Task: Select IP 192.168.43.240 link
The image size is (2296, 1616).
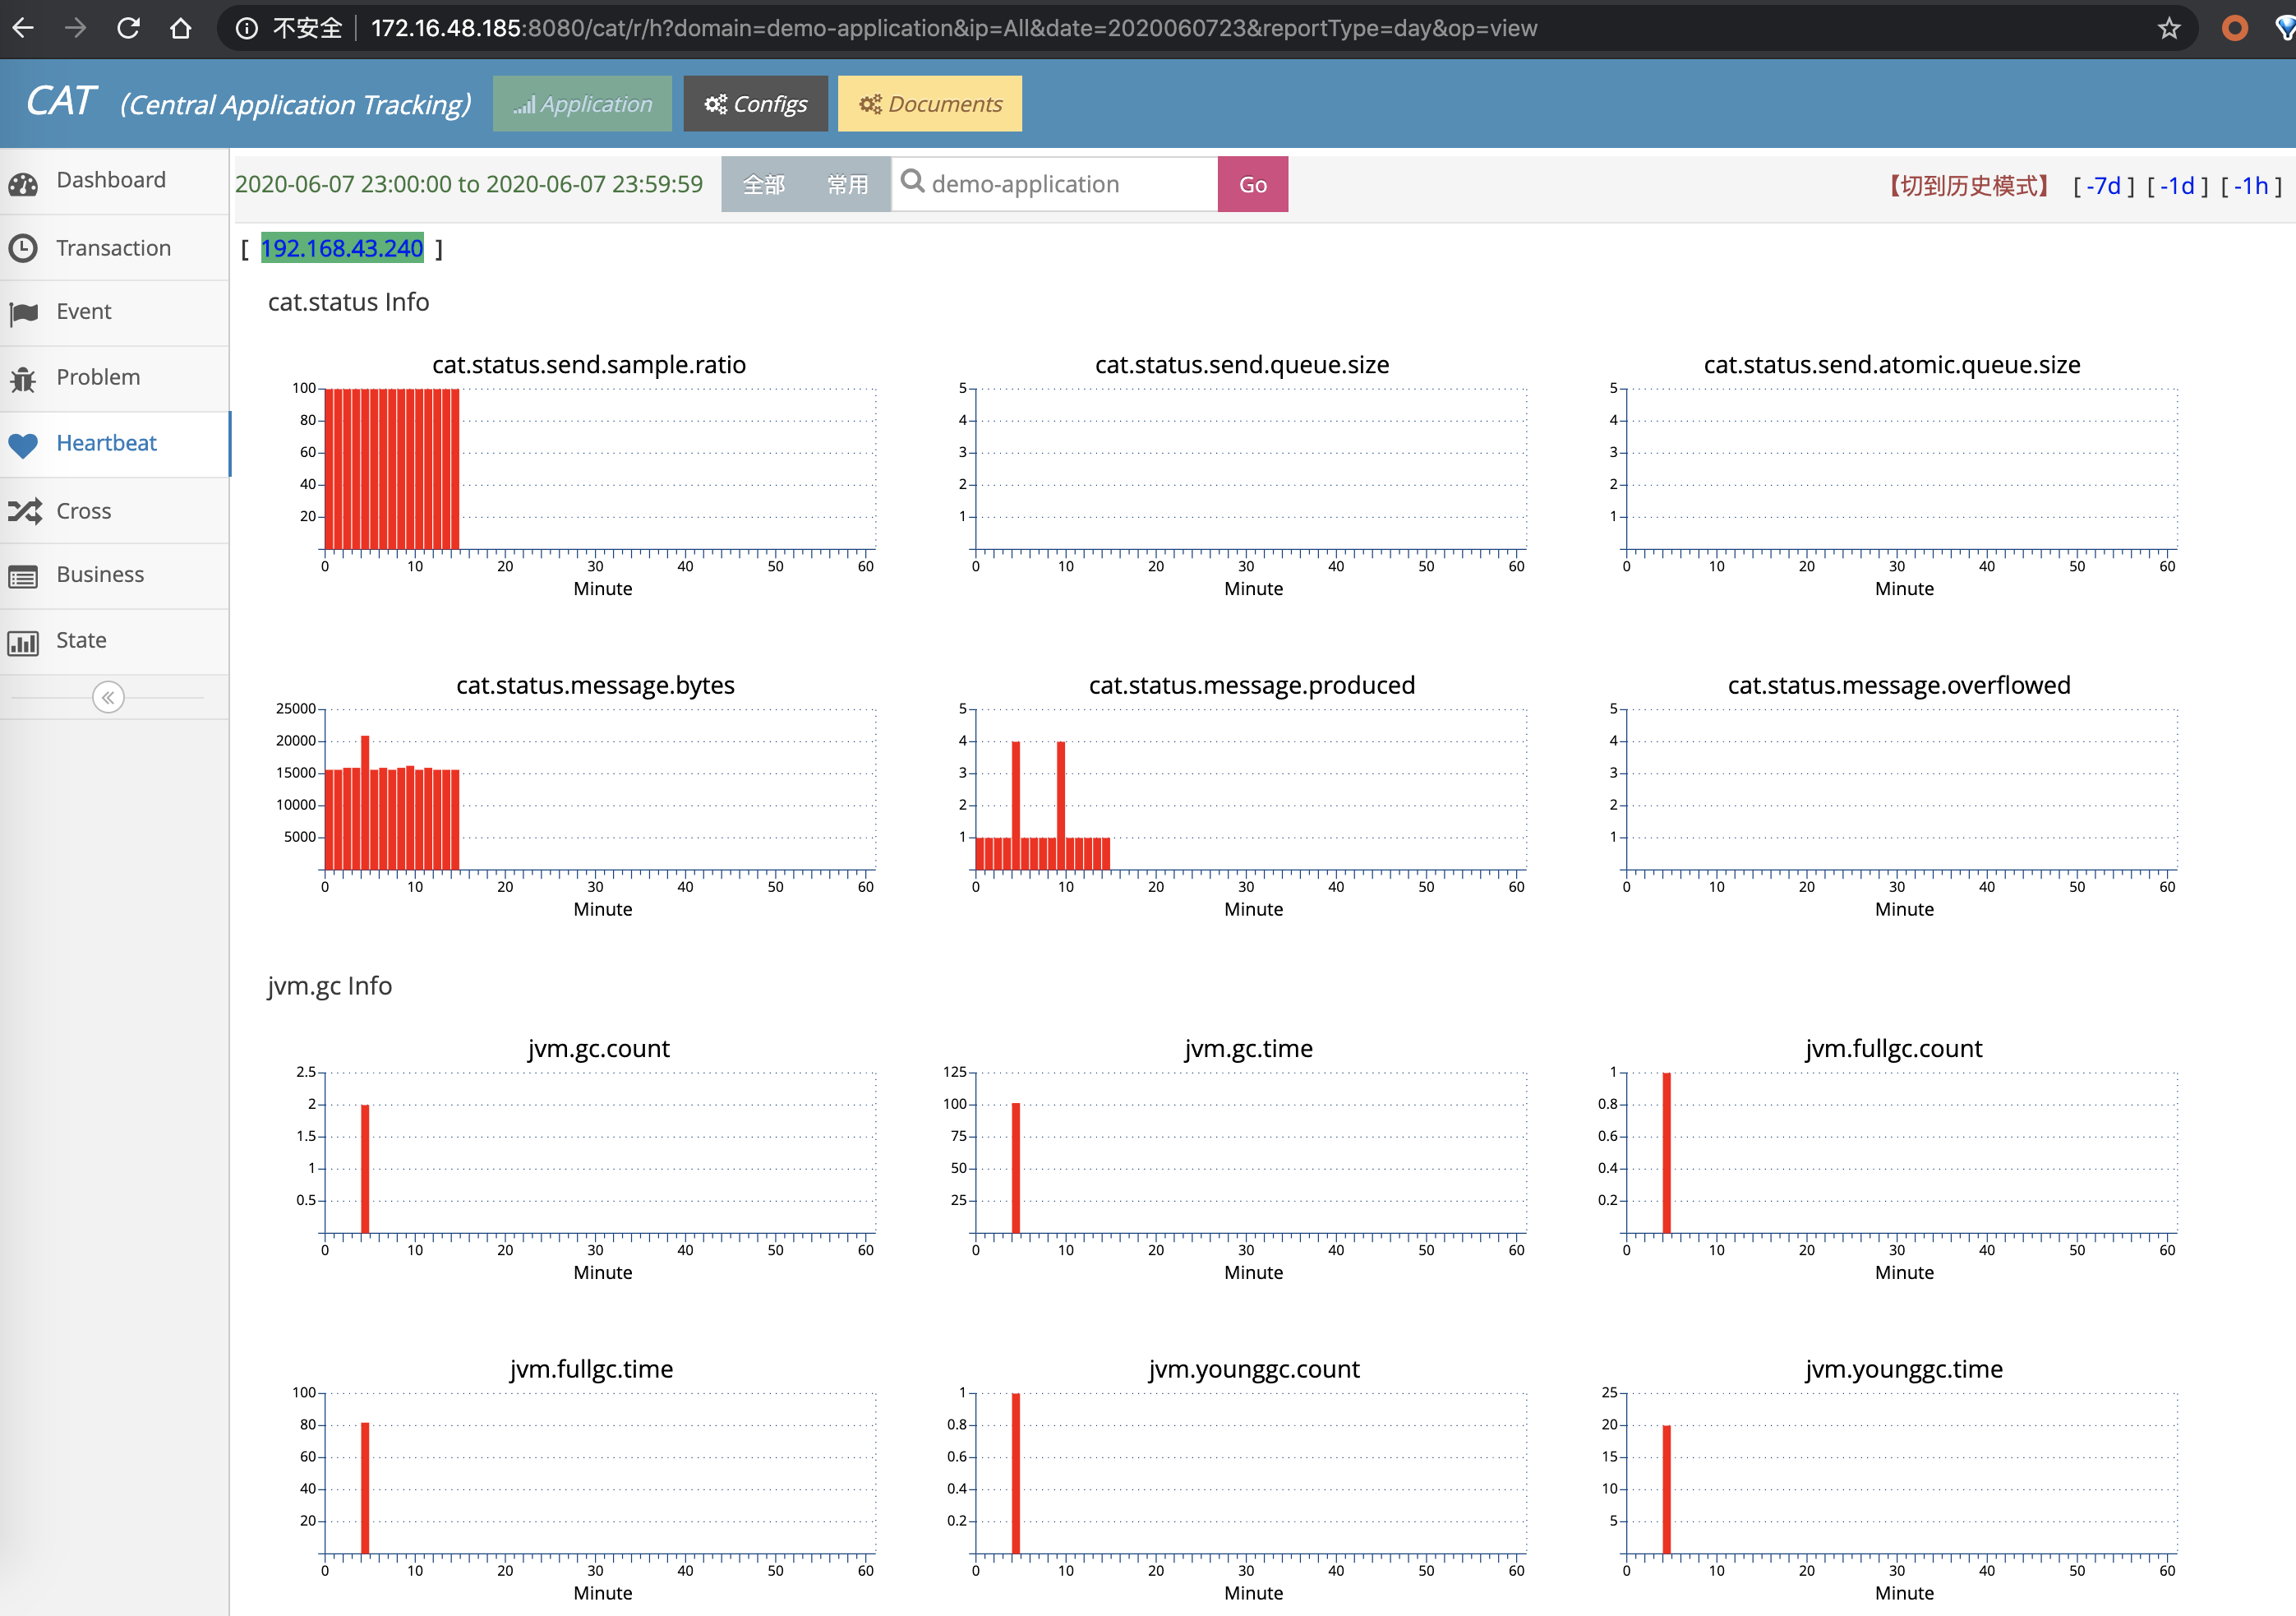Action: tap(342, 248)
